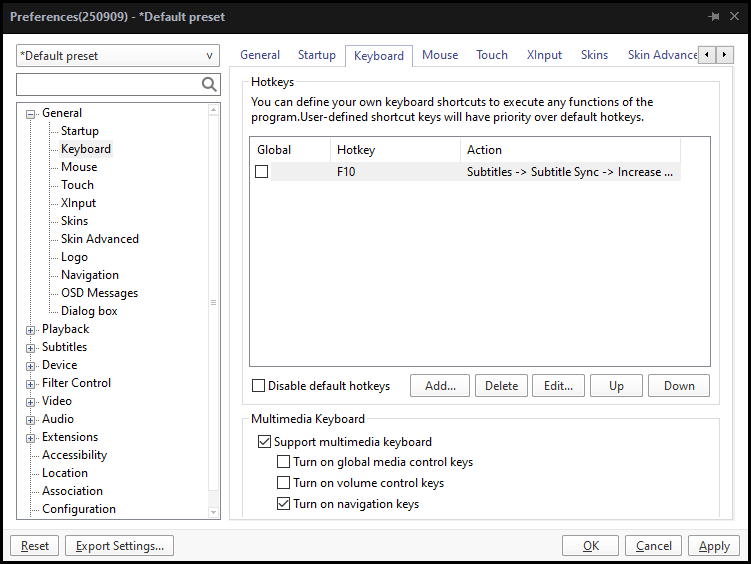
Task: Close the Preferences window
Action: (734, 16)
